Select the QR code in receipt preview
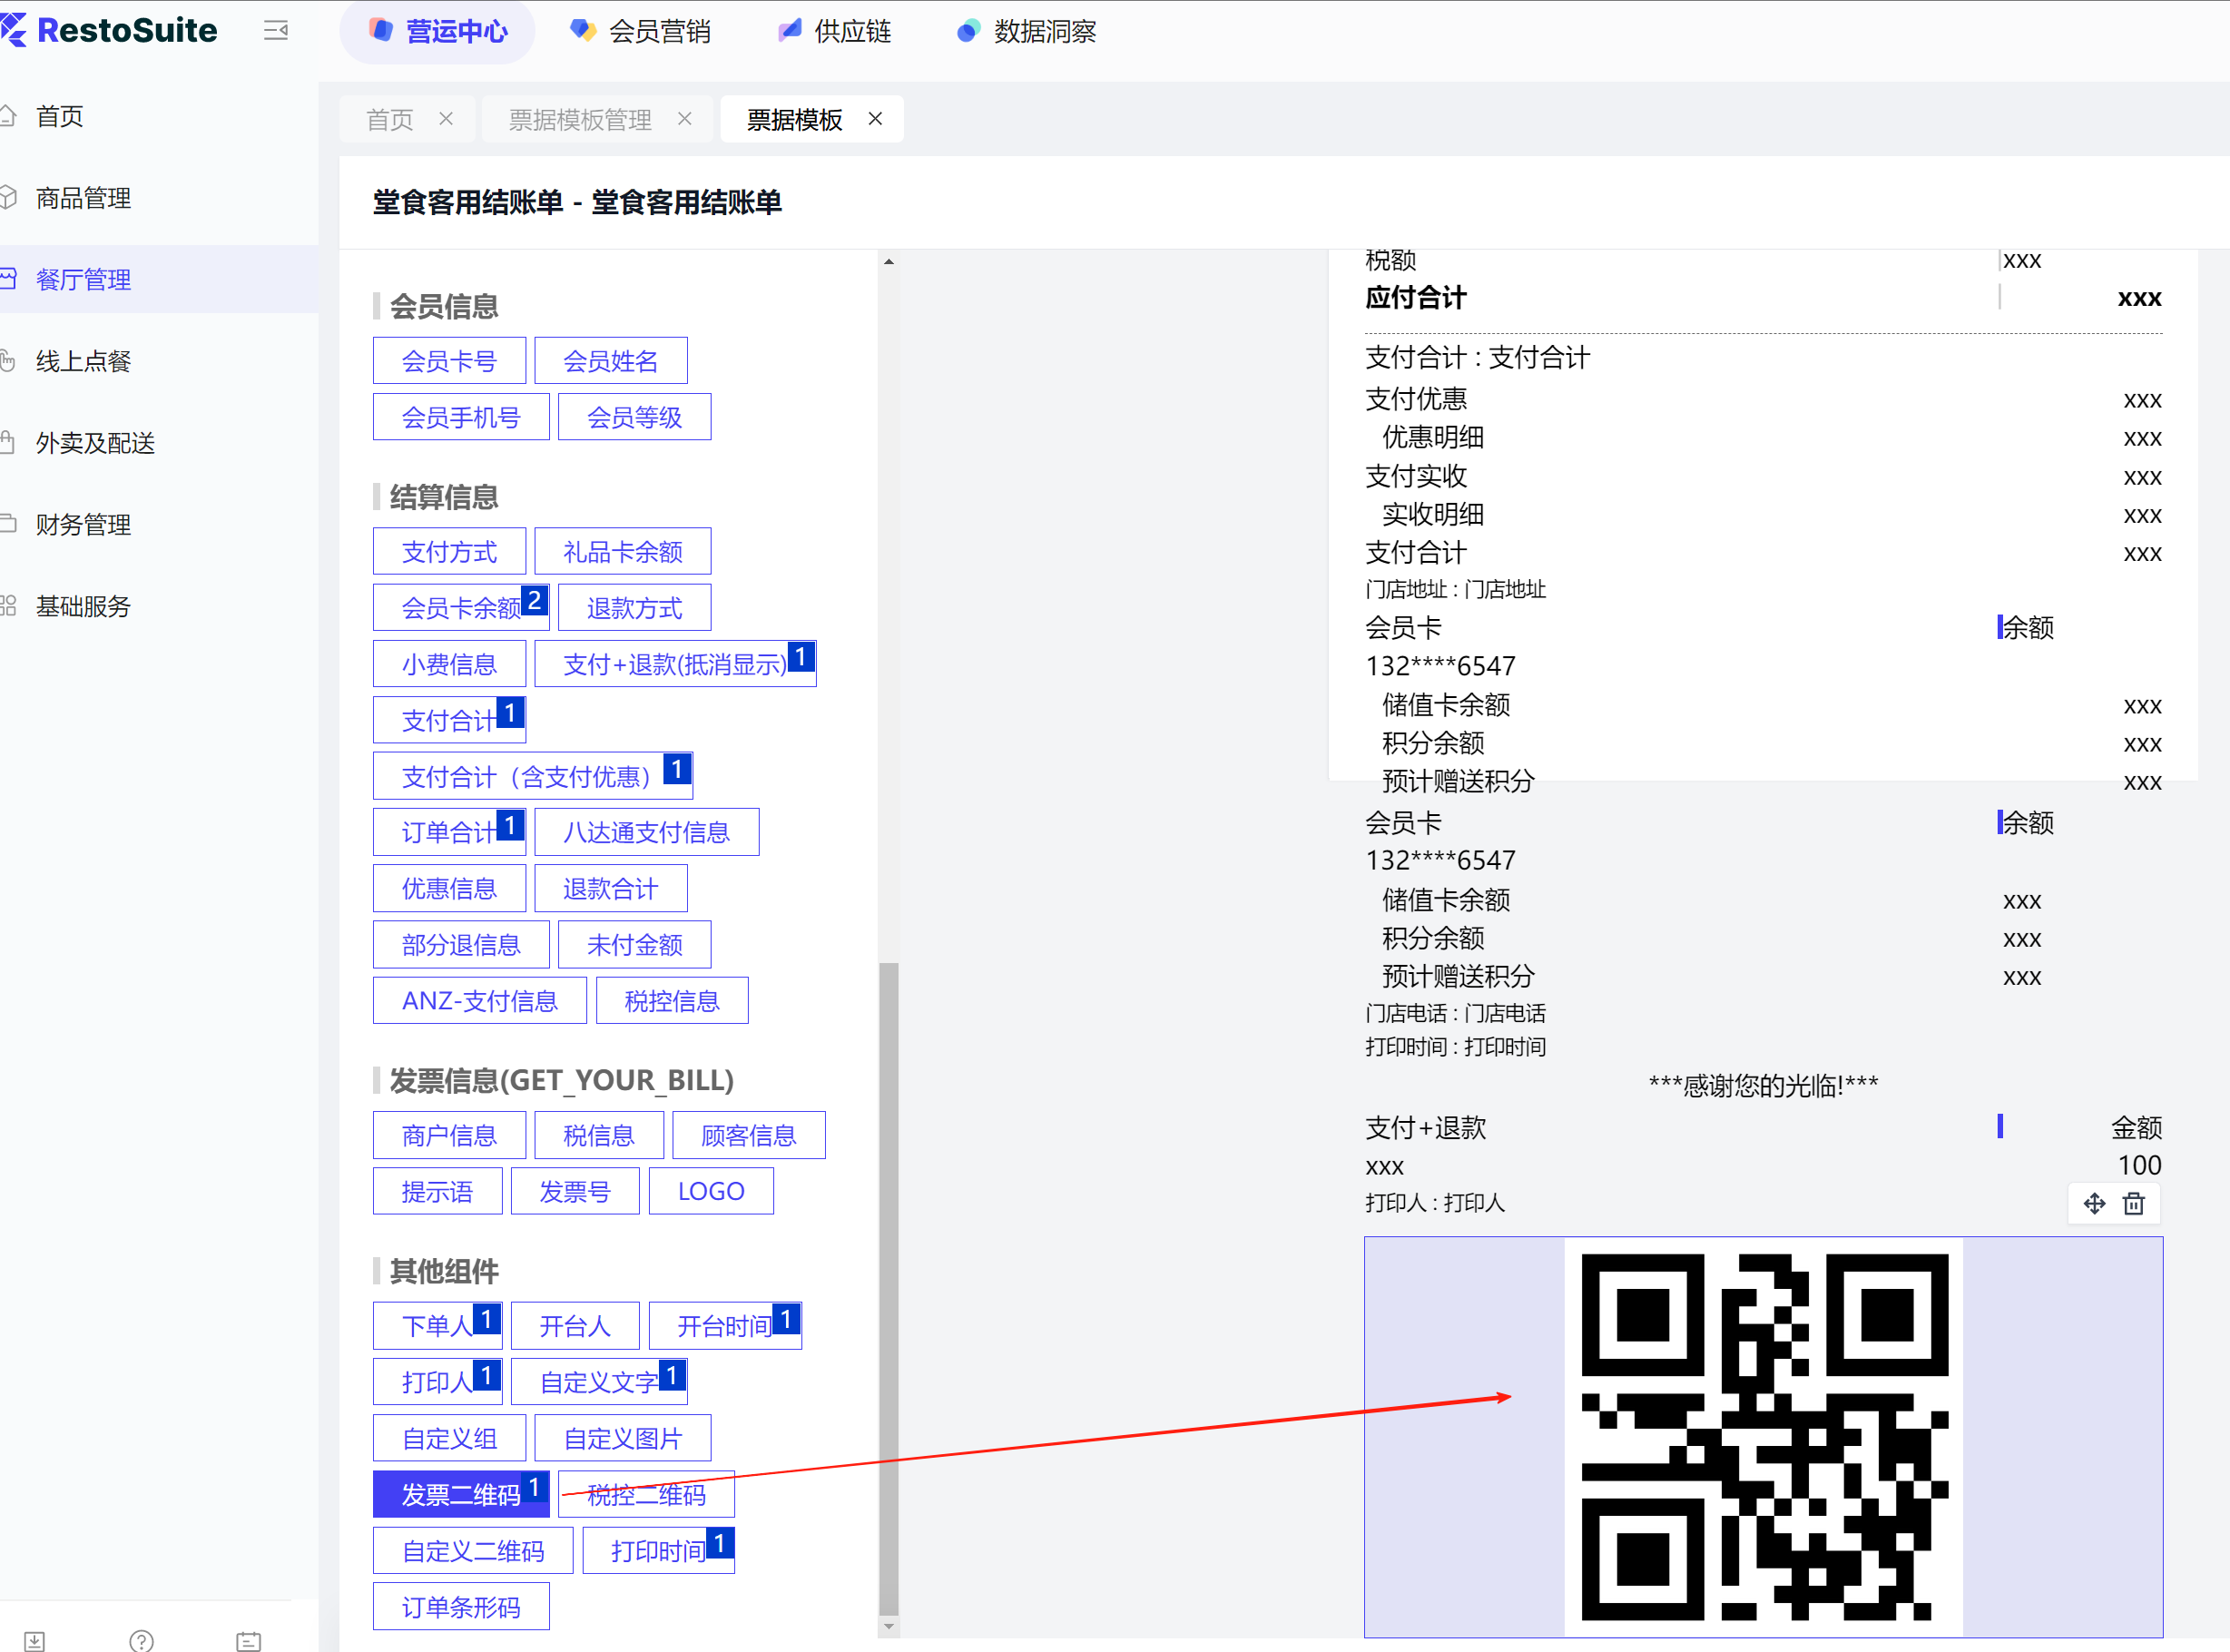 pos(1763,1436)
